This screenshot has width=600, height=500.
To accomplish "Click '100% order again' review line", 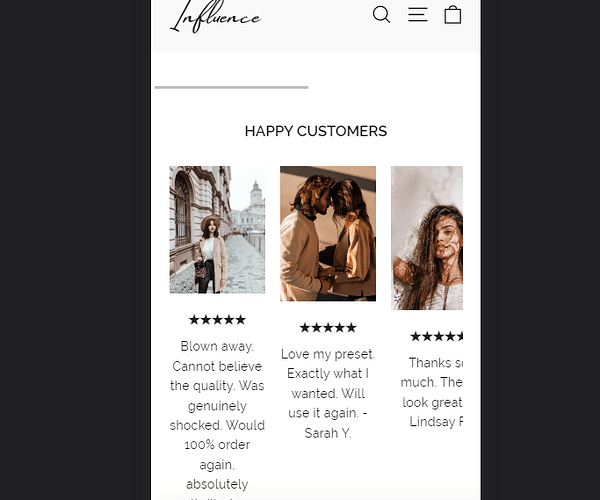I will pos(217,454).
